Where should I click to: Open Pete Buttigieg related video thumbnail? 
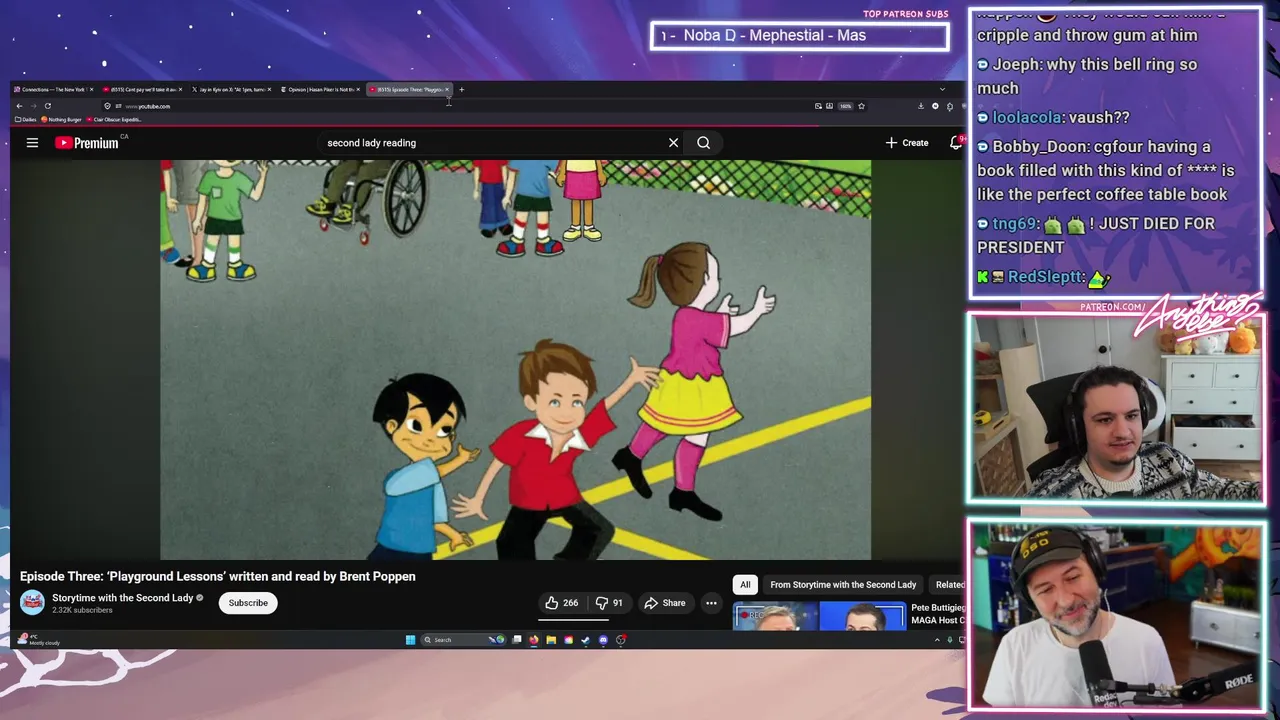tap(819, 617)
